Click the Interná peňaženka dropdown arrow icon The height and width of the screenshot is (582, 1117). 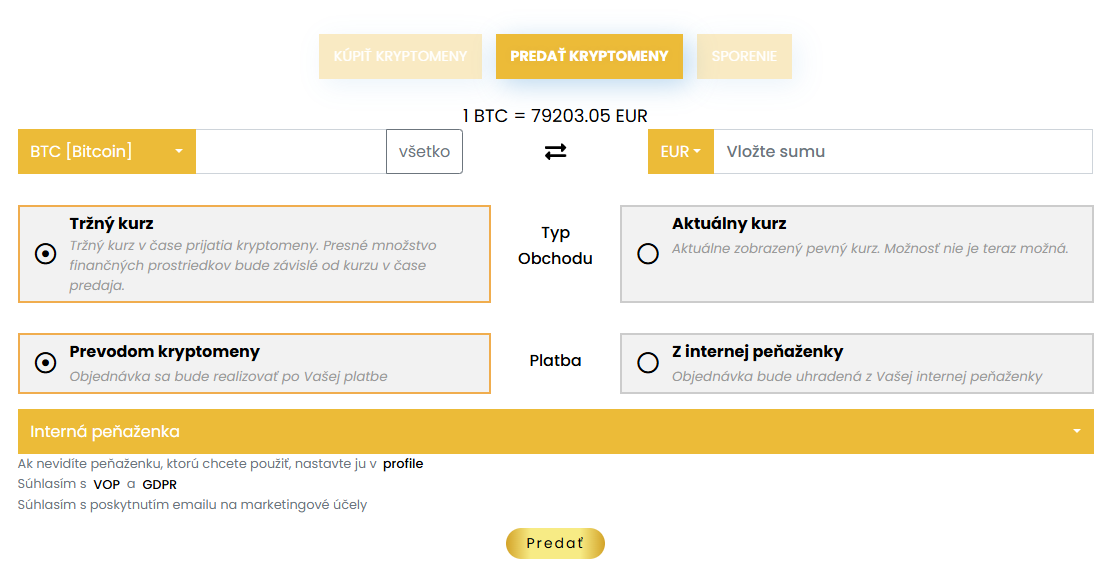coord(1077,432)
